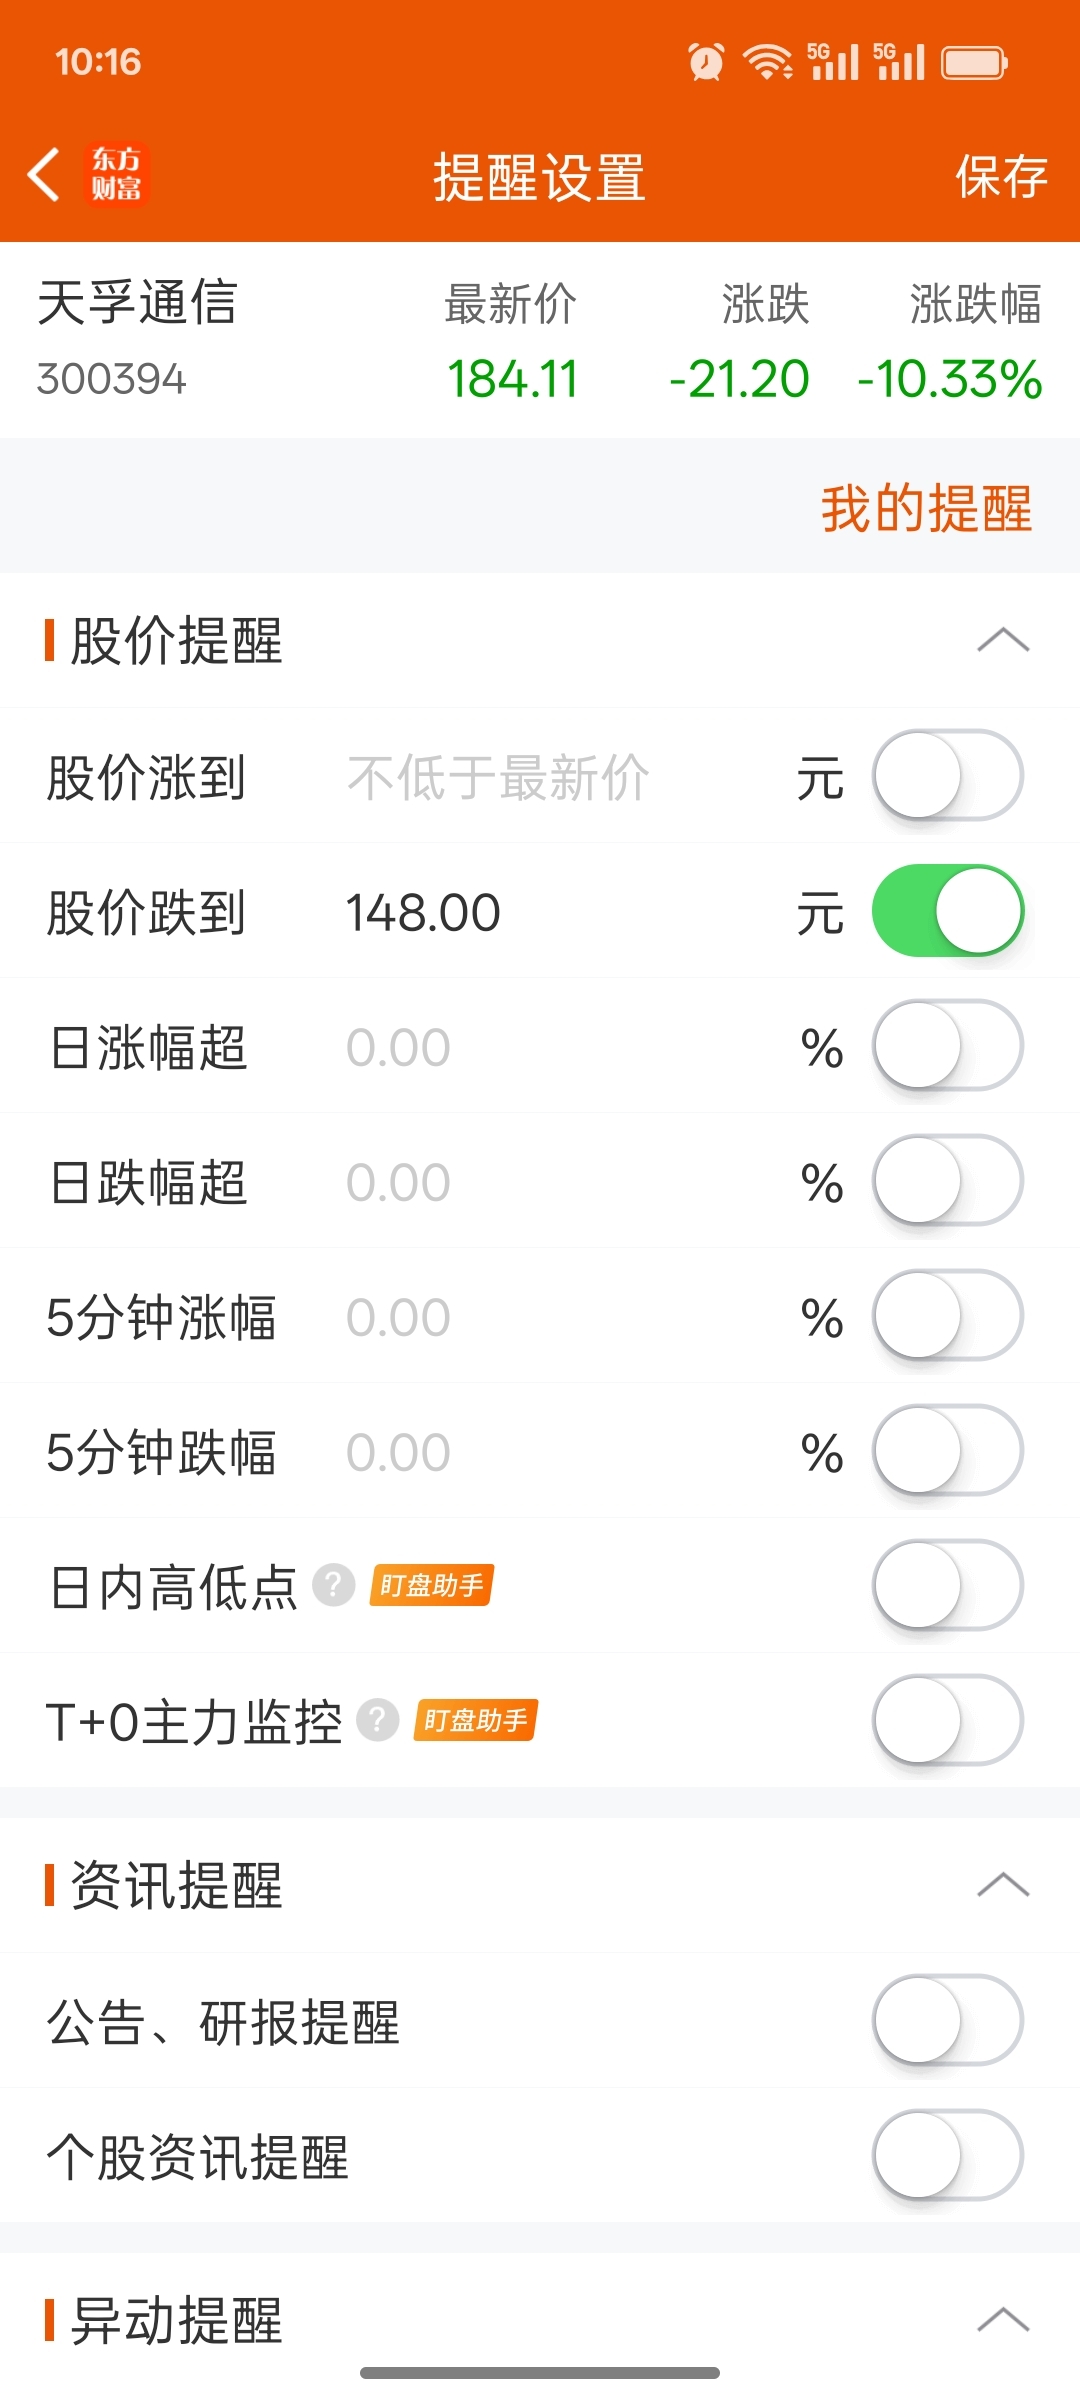
Task: Tap the battery status icon
Action: 975,63
